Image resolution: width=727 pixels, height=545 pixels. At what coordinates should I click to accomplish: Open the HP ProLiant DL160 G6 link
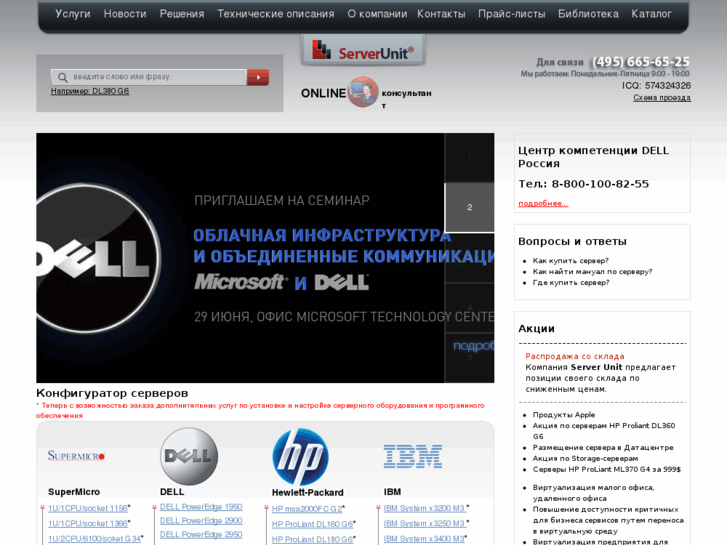pos(312,524)
